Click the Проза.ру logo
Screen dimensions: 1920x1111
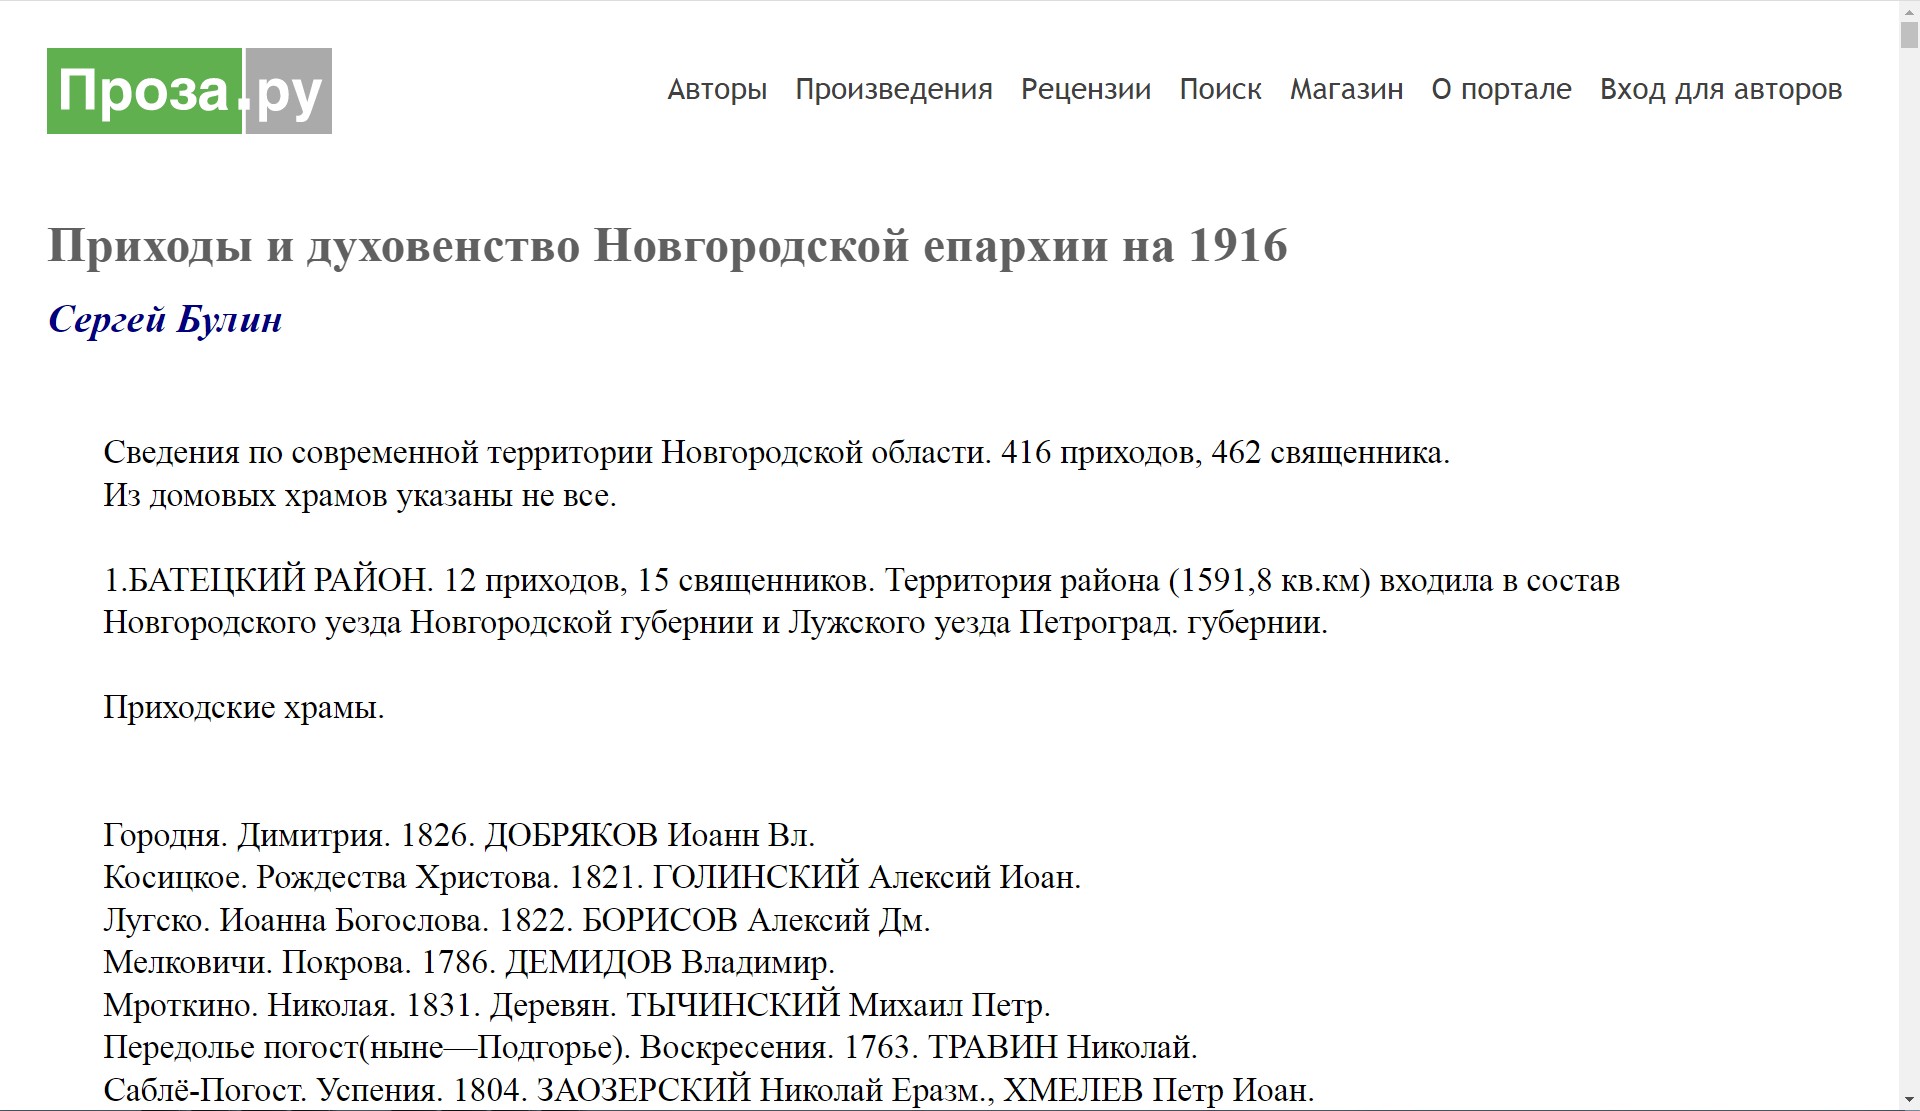(x=189, y=91)
